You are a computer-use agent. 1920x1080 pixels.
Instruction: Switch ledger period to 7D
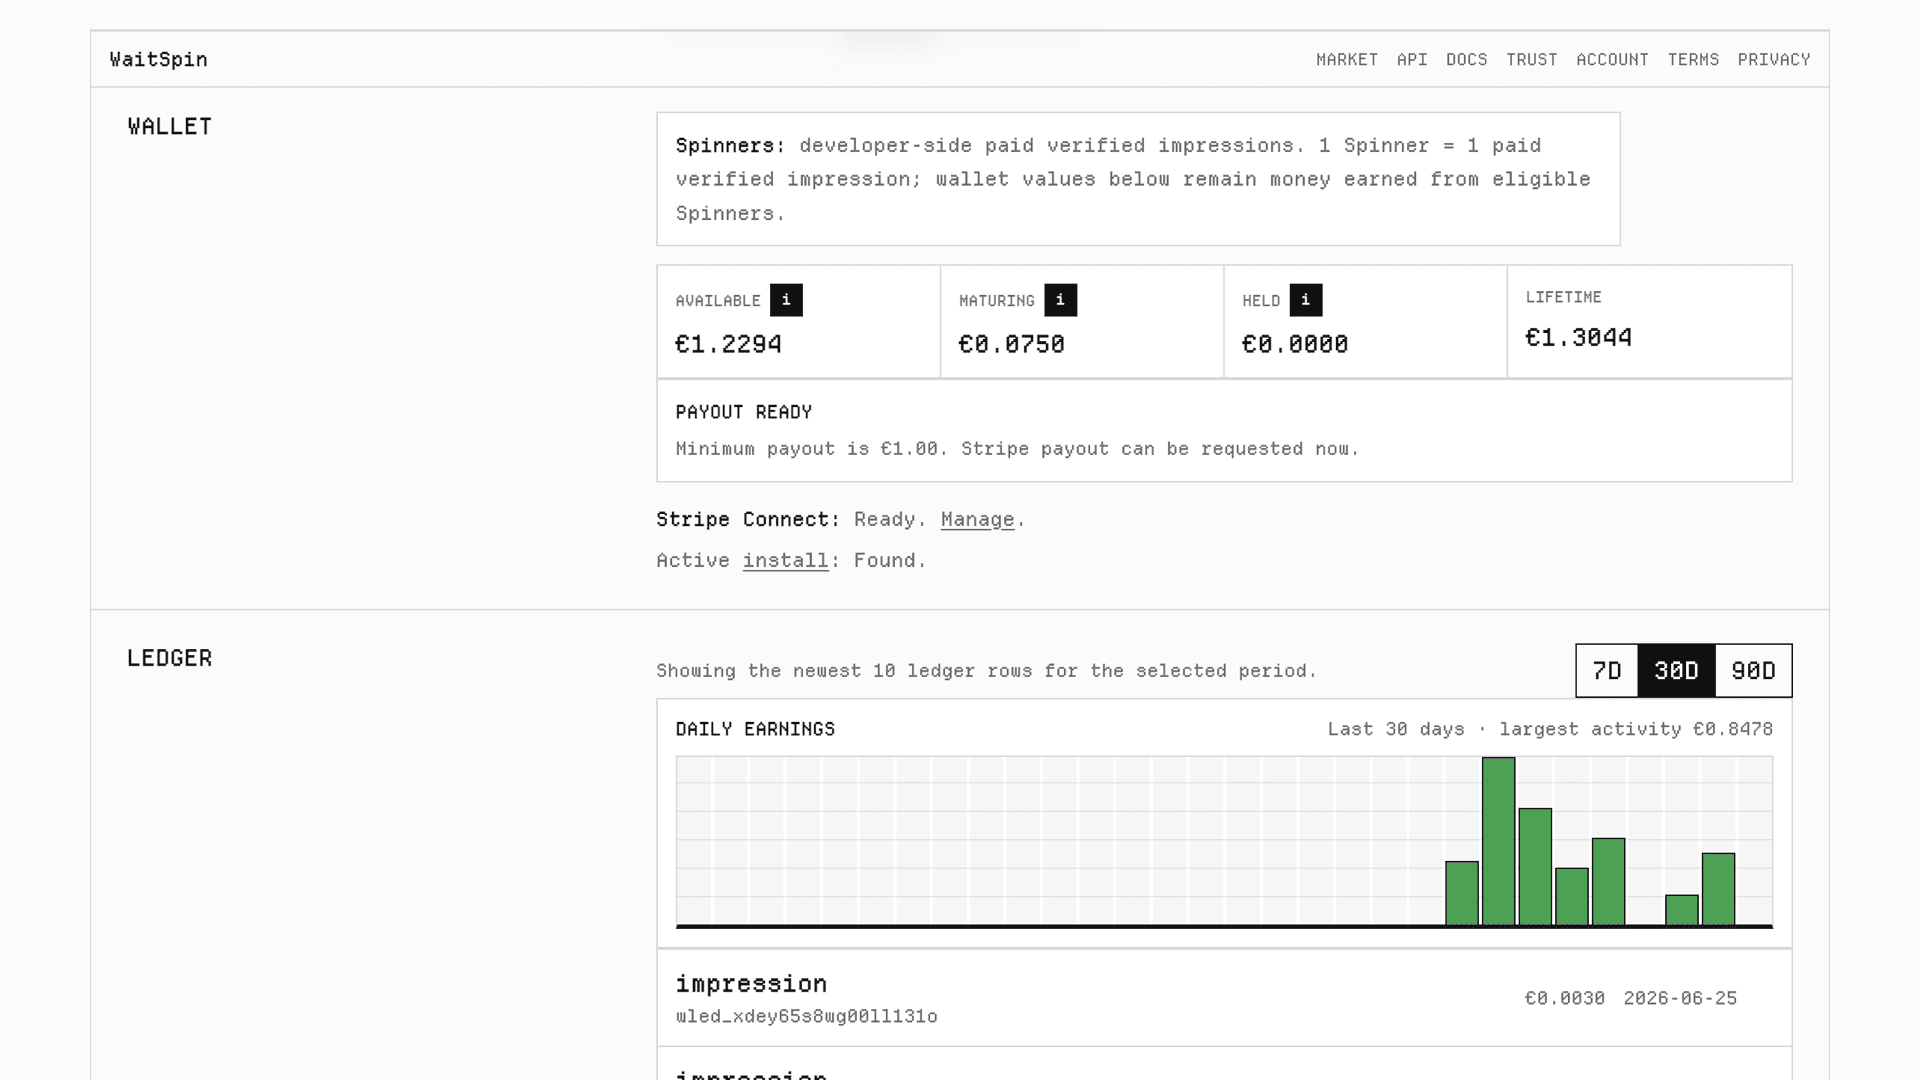pos(1607,671)
